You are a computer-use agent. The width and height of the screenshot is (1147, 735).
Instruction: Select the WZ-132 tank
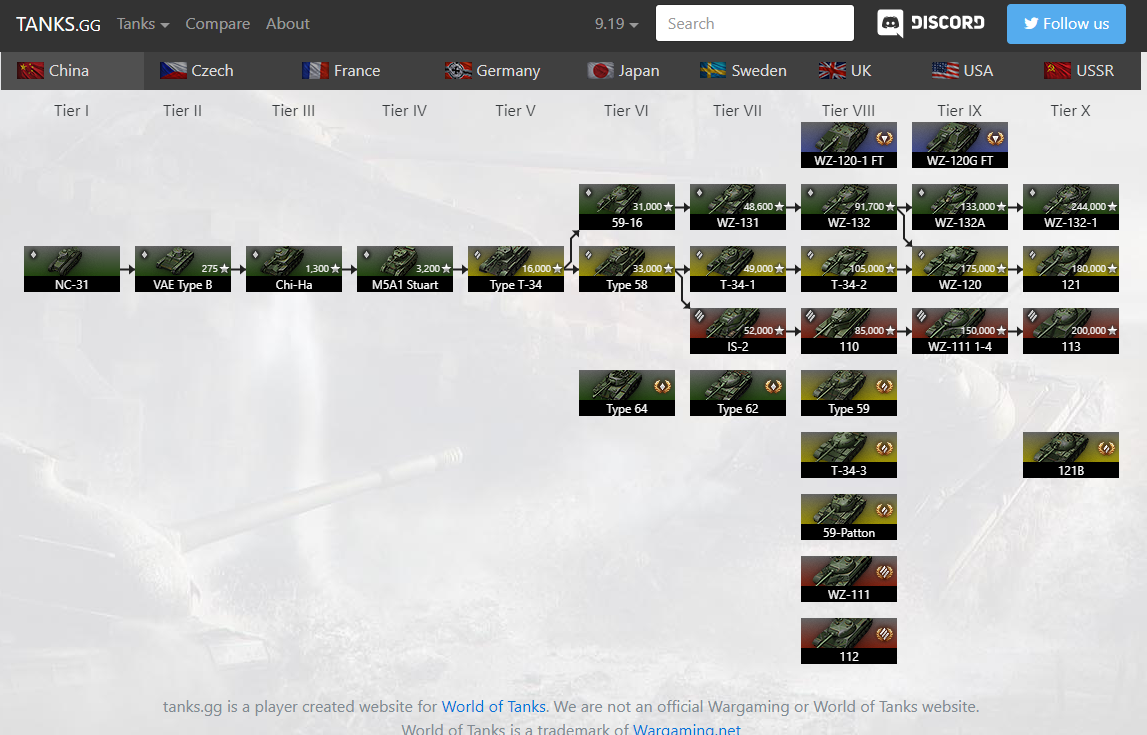click(x=849, y=207)
